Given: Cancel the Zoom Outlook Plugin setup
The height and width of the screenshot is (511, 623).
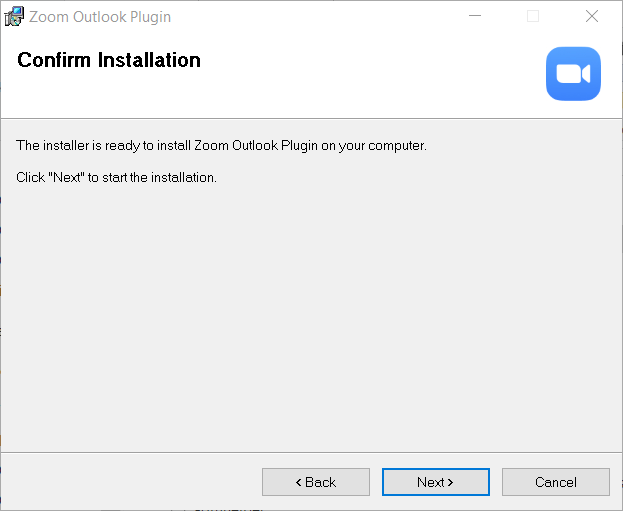Looking at the screenshot, I should [555, 482].
